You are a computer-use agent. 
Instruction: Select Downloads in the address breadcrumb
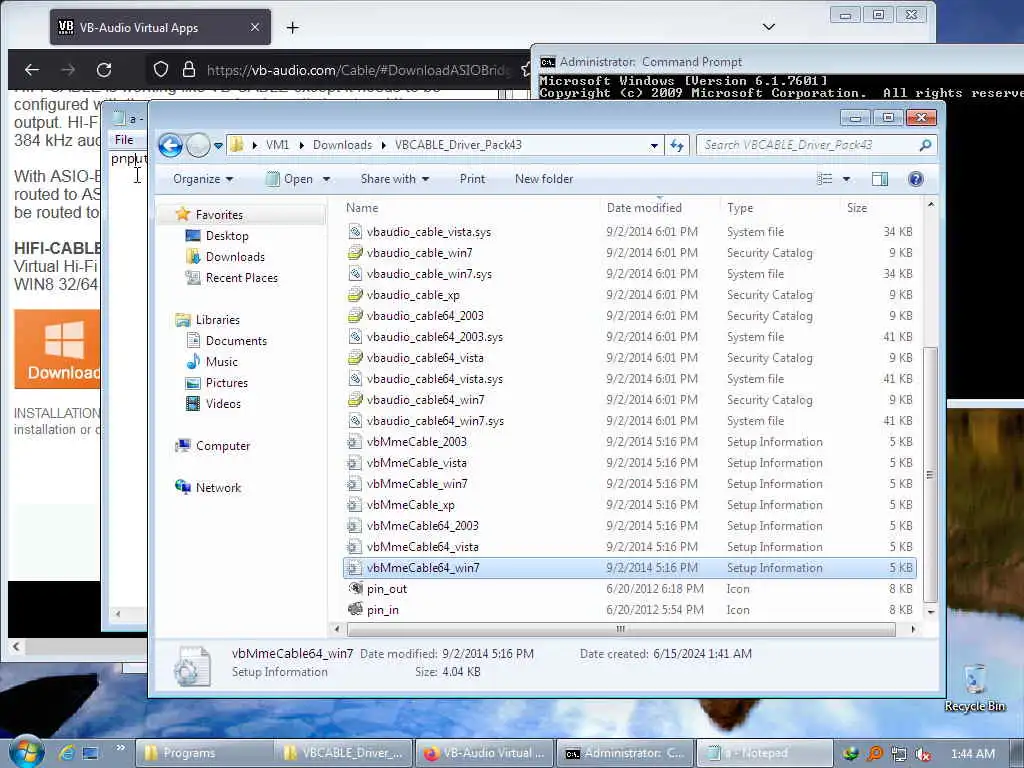pos(342,145)
